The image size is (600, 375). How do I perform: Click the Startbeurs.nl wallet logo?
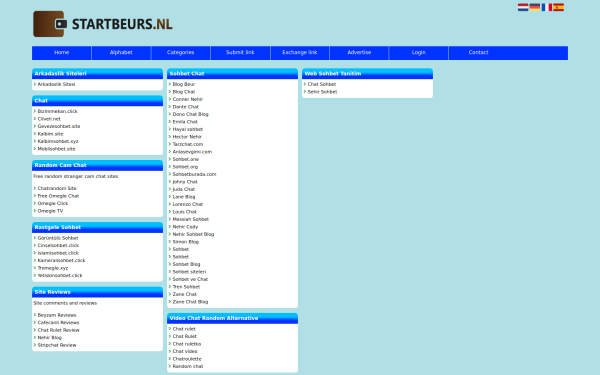(x=103, y=24)
